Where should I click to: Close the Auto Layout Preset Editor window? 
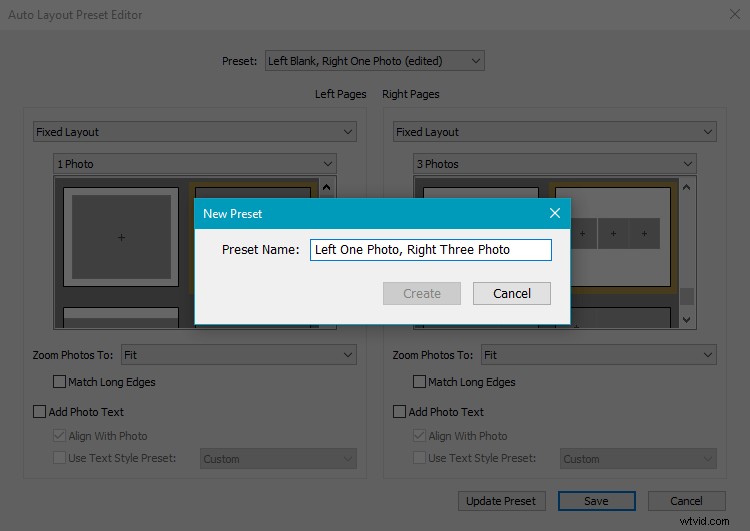[x=735, y=14]
